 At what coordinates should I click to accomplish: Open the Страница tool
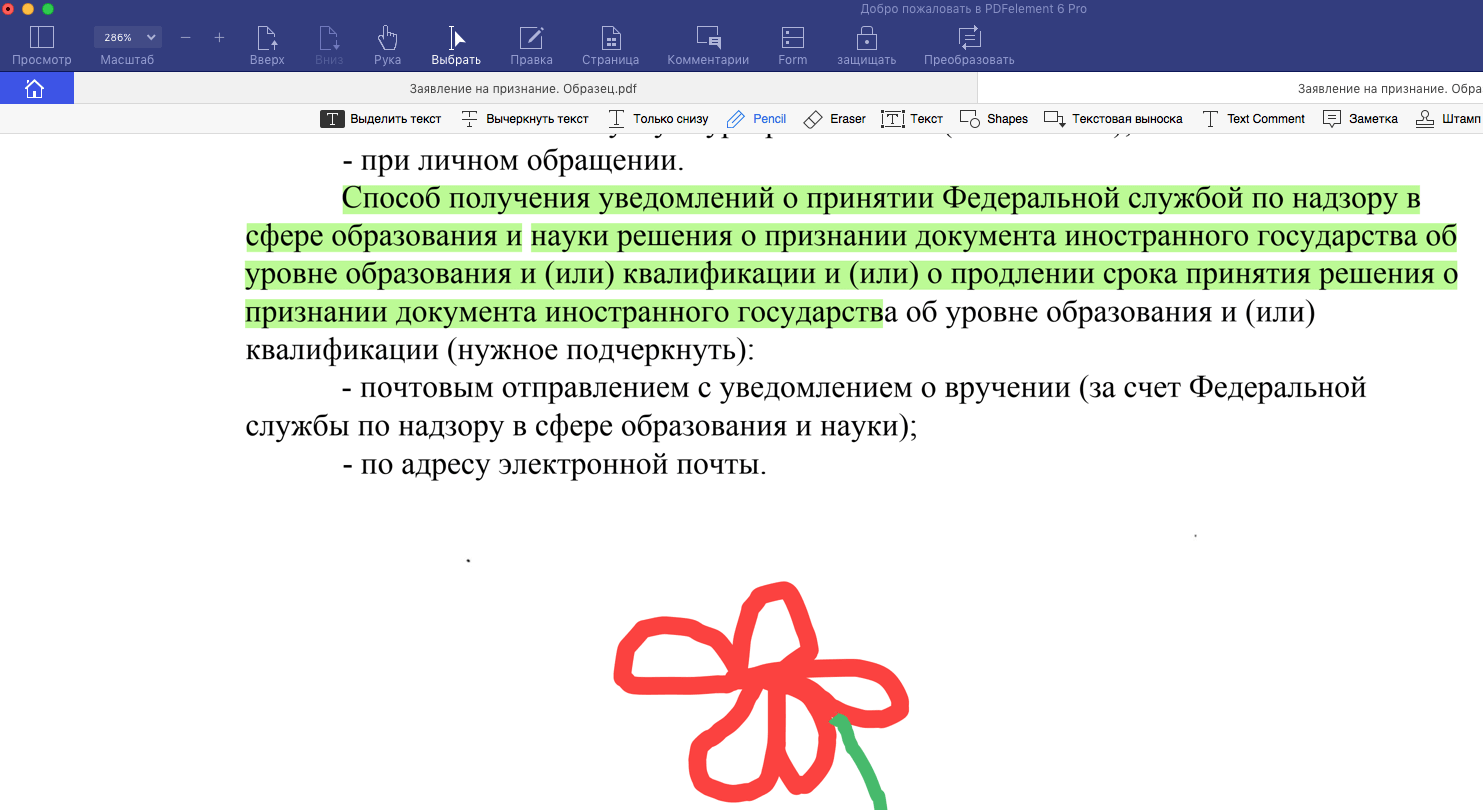(x=611, y=44)
